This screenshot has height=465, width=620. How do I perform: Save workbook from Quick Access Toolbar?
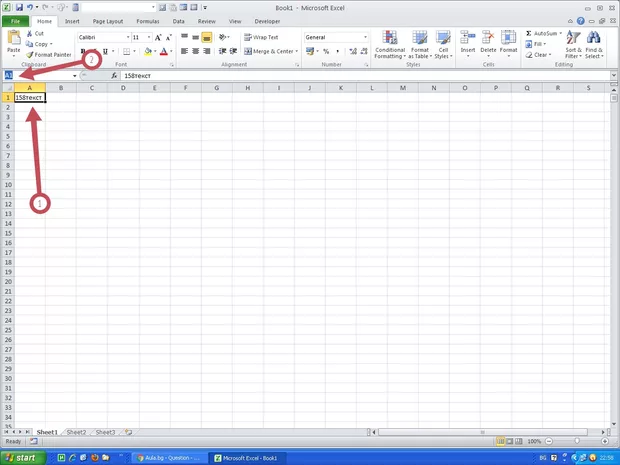[x=19, y=8]
